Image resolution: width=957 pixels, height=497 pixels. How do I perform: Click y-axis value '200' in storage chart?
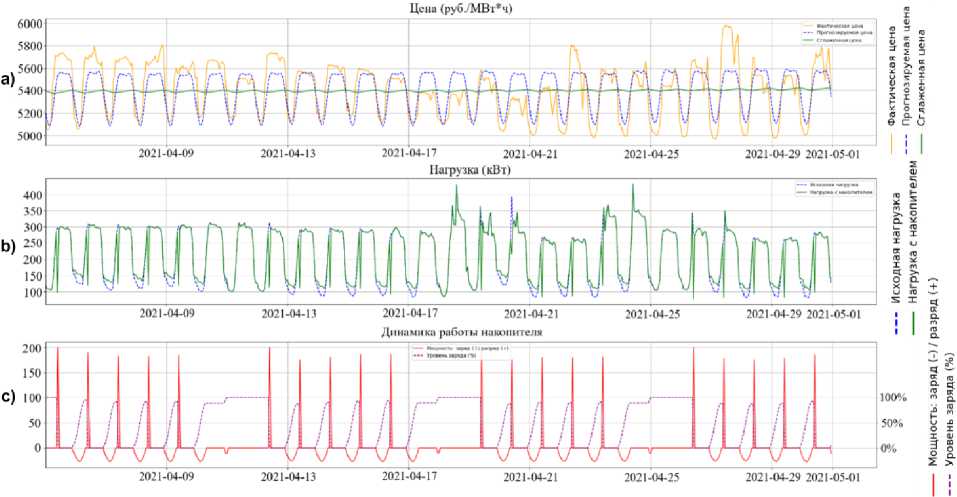tap(34, 348)
